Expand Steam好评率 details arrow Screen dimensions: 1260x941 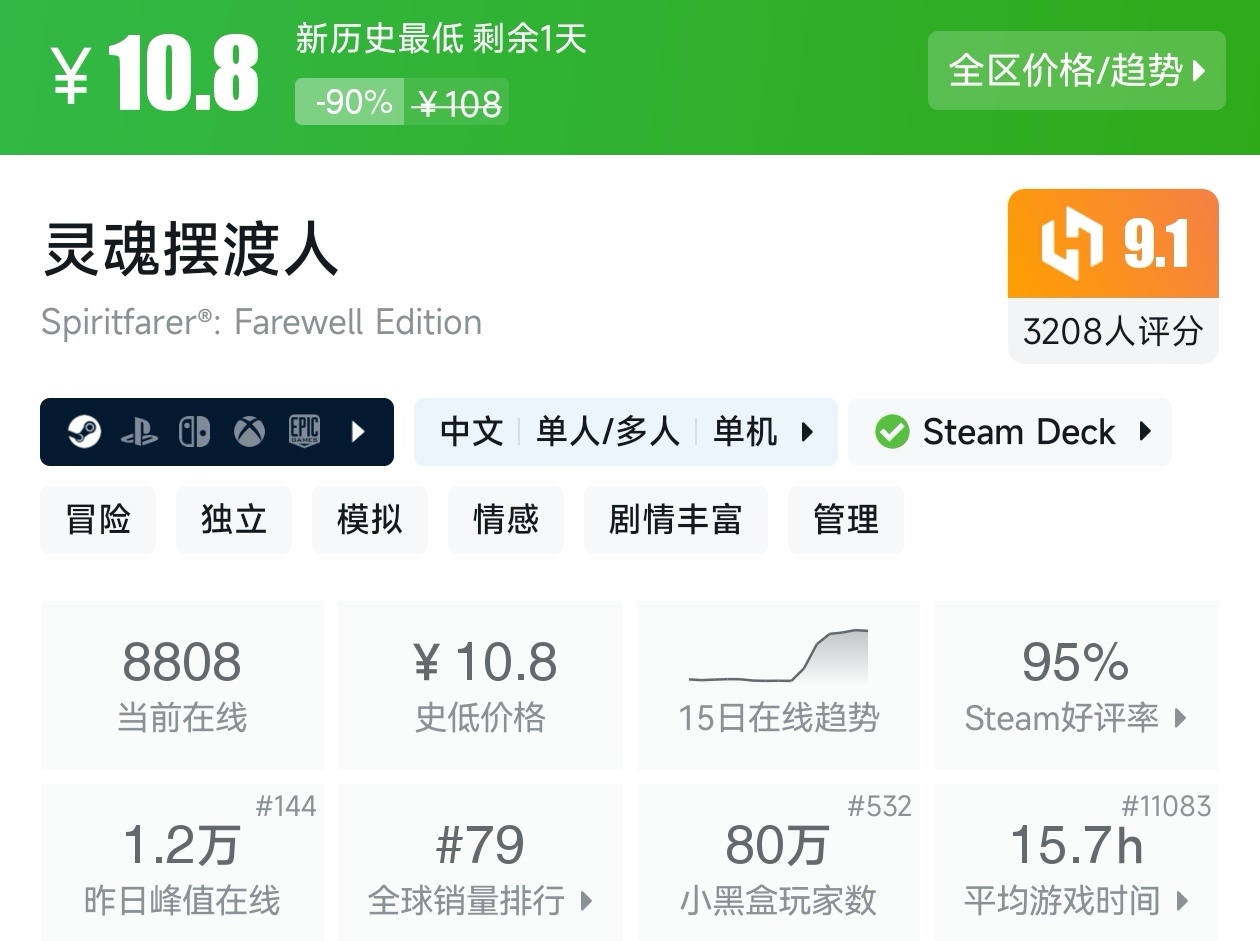pos(1181,718)
